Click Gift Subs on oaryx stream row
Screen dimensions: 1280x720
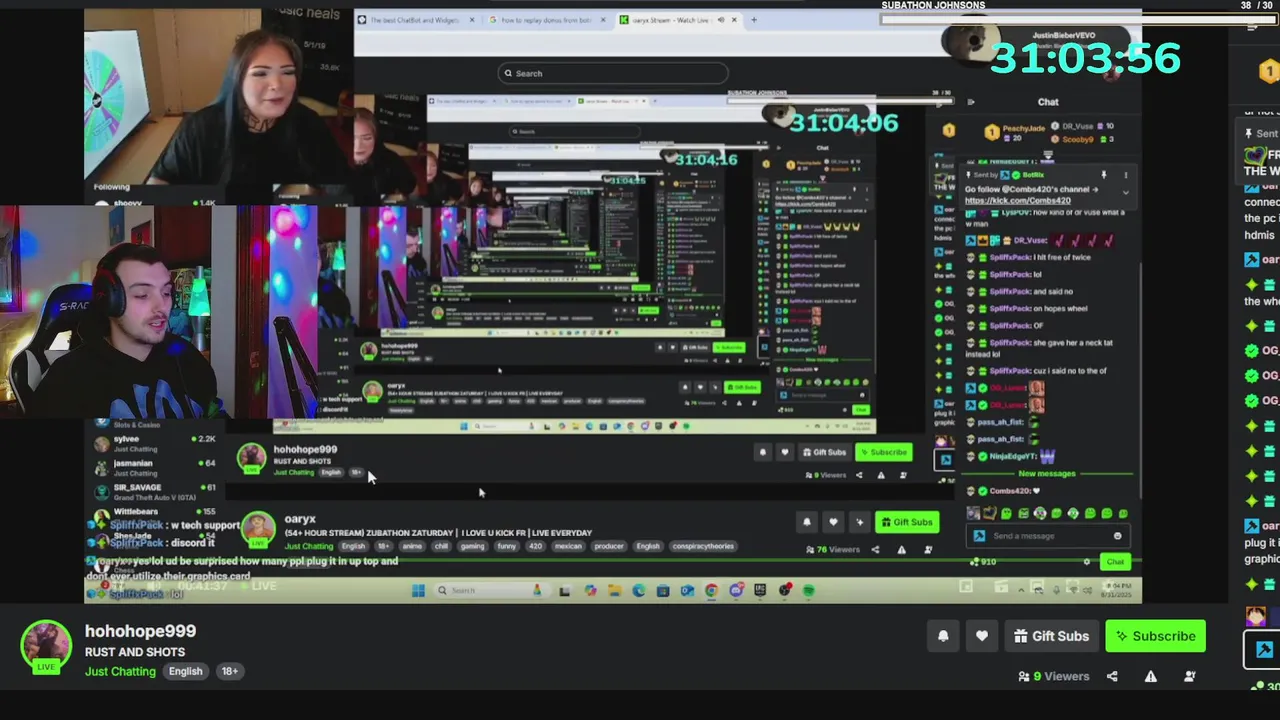click(x=907, y=522)
